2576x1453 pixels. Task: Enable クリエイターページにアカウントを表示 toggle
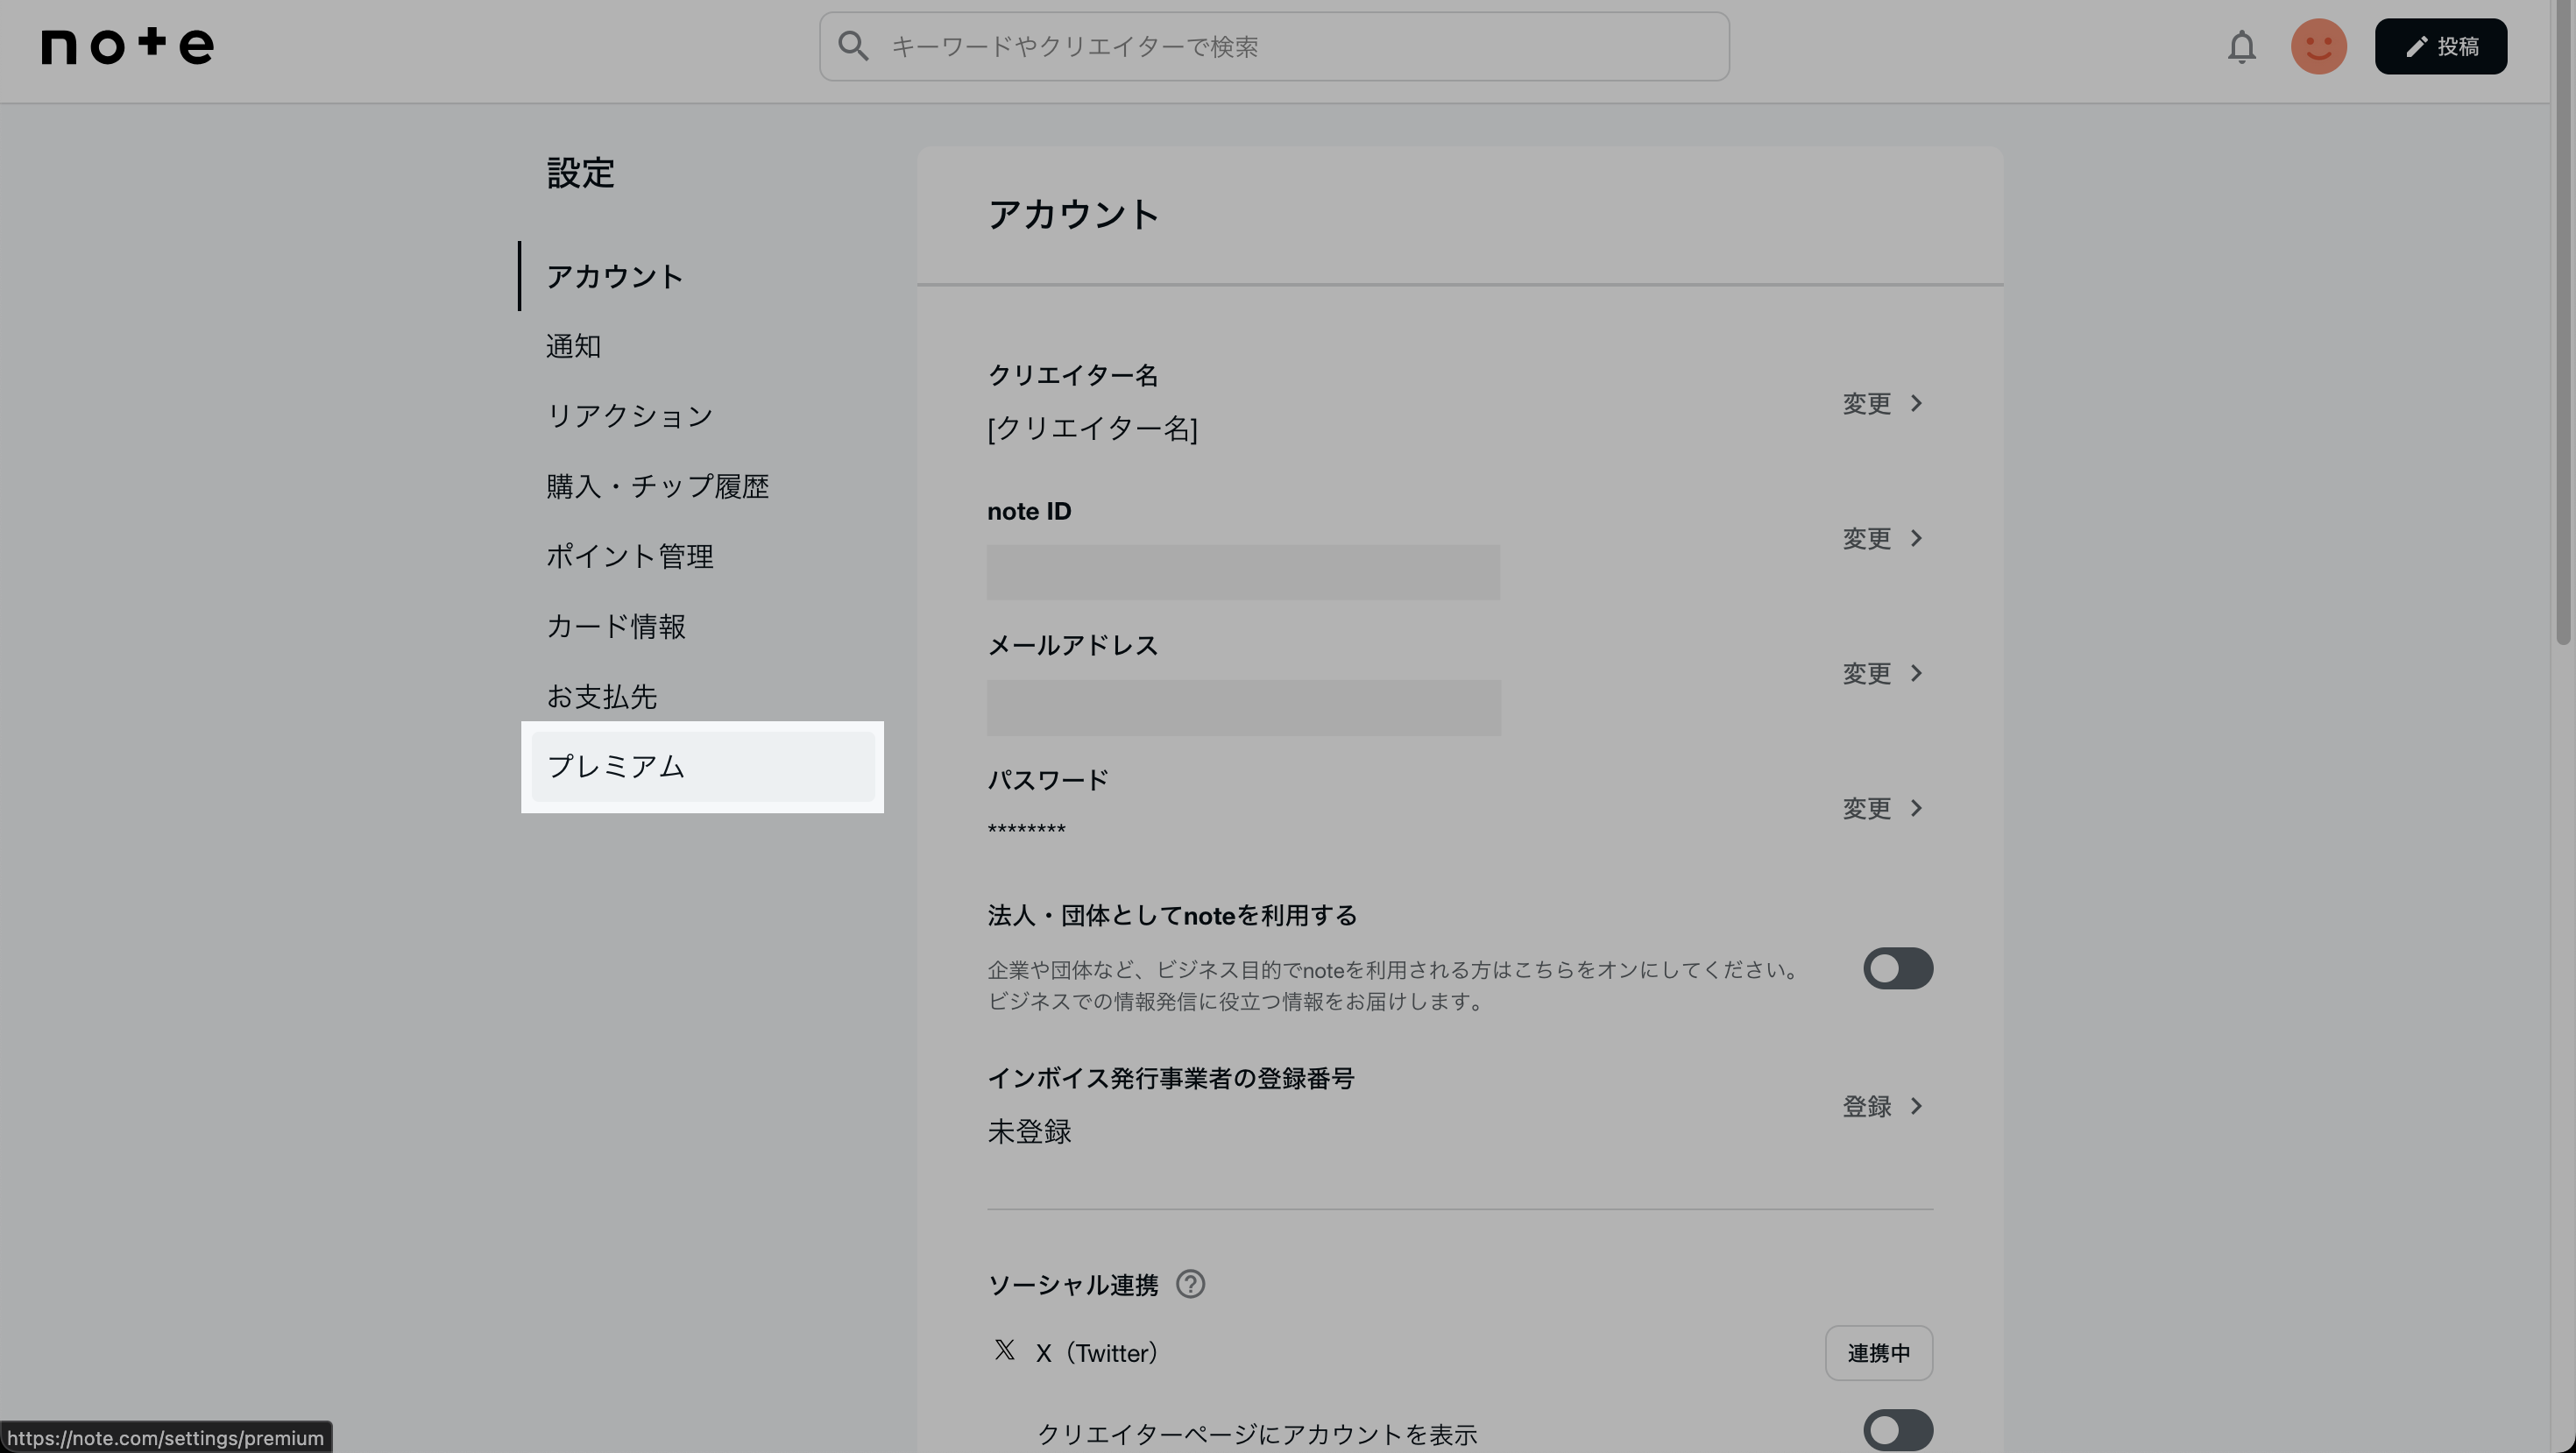coord(1897,1430)
